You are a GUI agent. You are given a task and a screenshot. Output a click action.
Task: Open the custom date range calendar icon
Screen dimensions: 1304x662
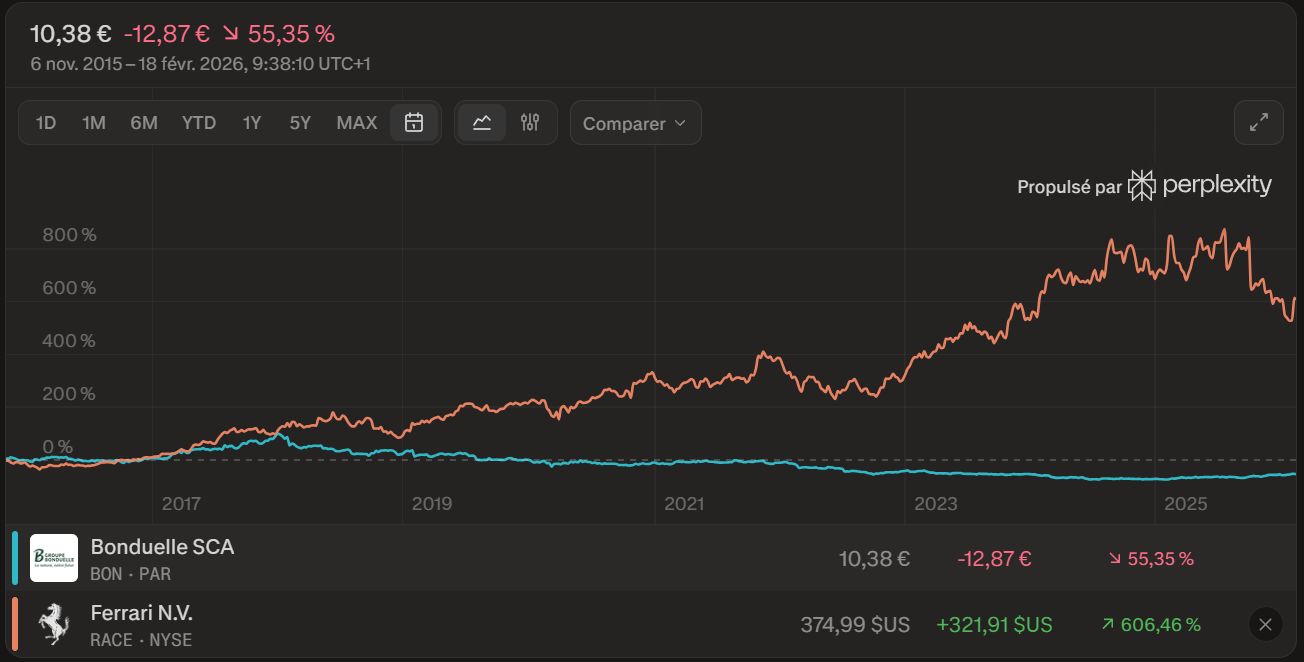tap(414, 123)
